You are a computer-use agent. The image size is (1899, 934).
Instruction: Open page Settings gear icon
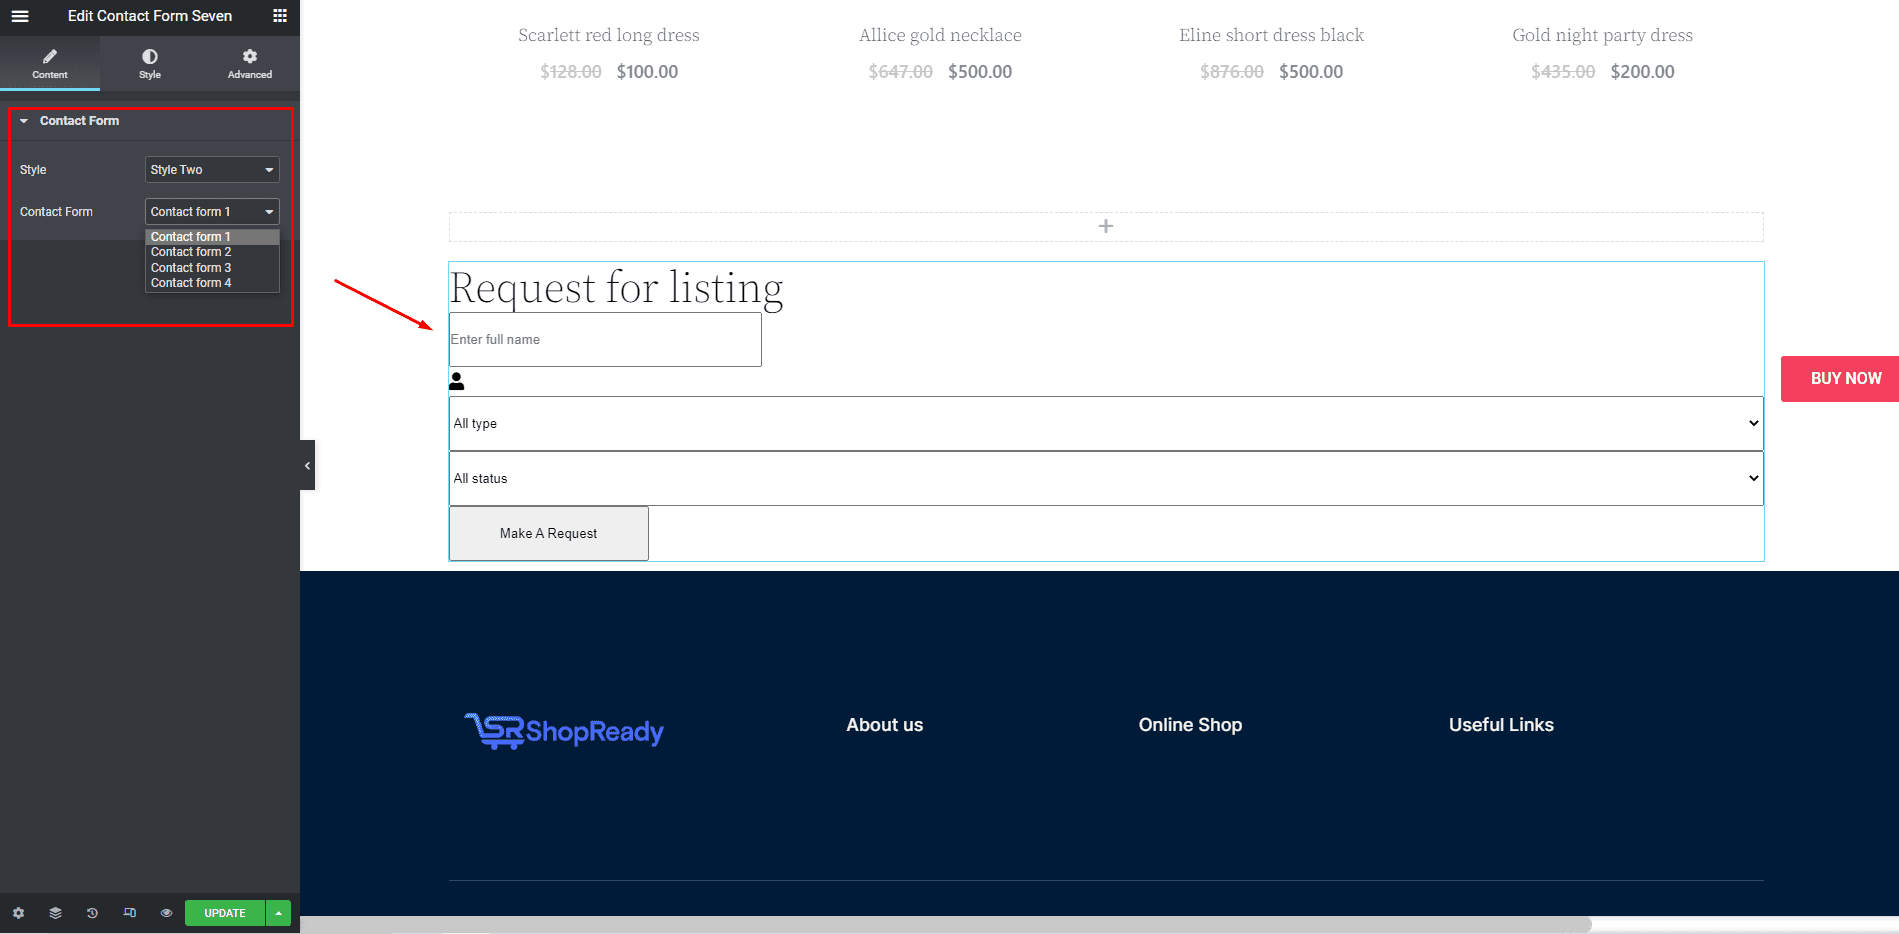[18, 913]
